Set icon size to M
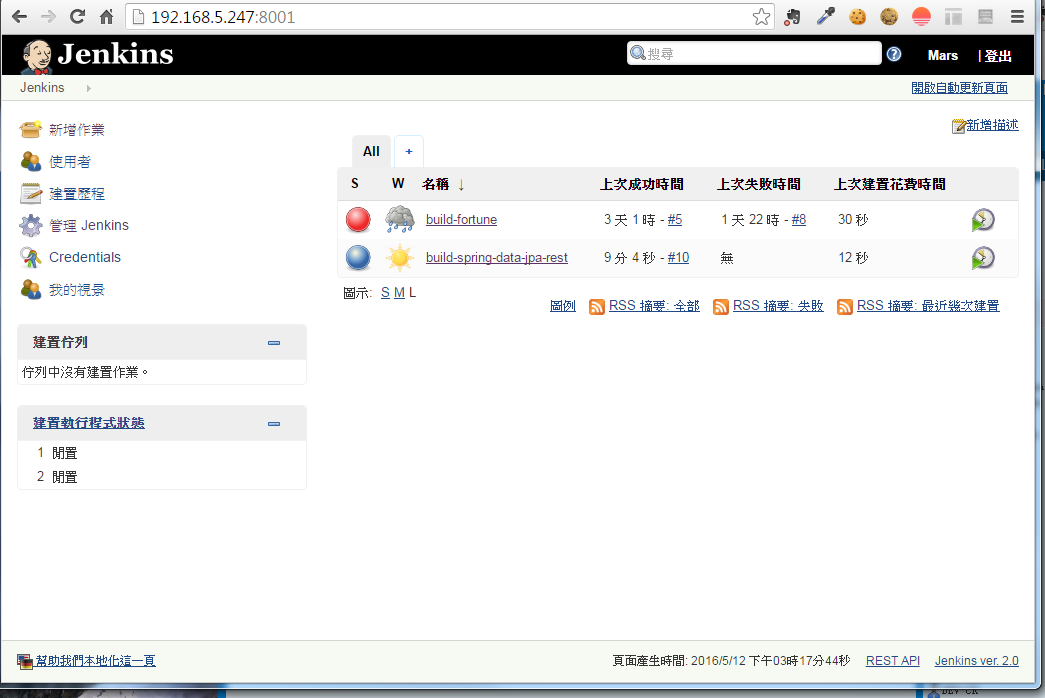Viewport: 1045px width, 698px height. [x=399, y=293]
